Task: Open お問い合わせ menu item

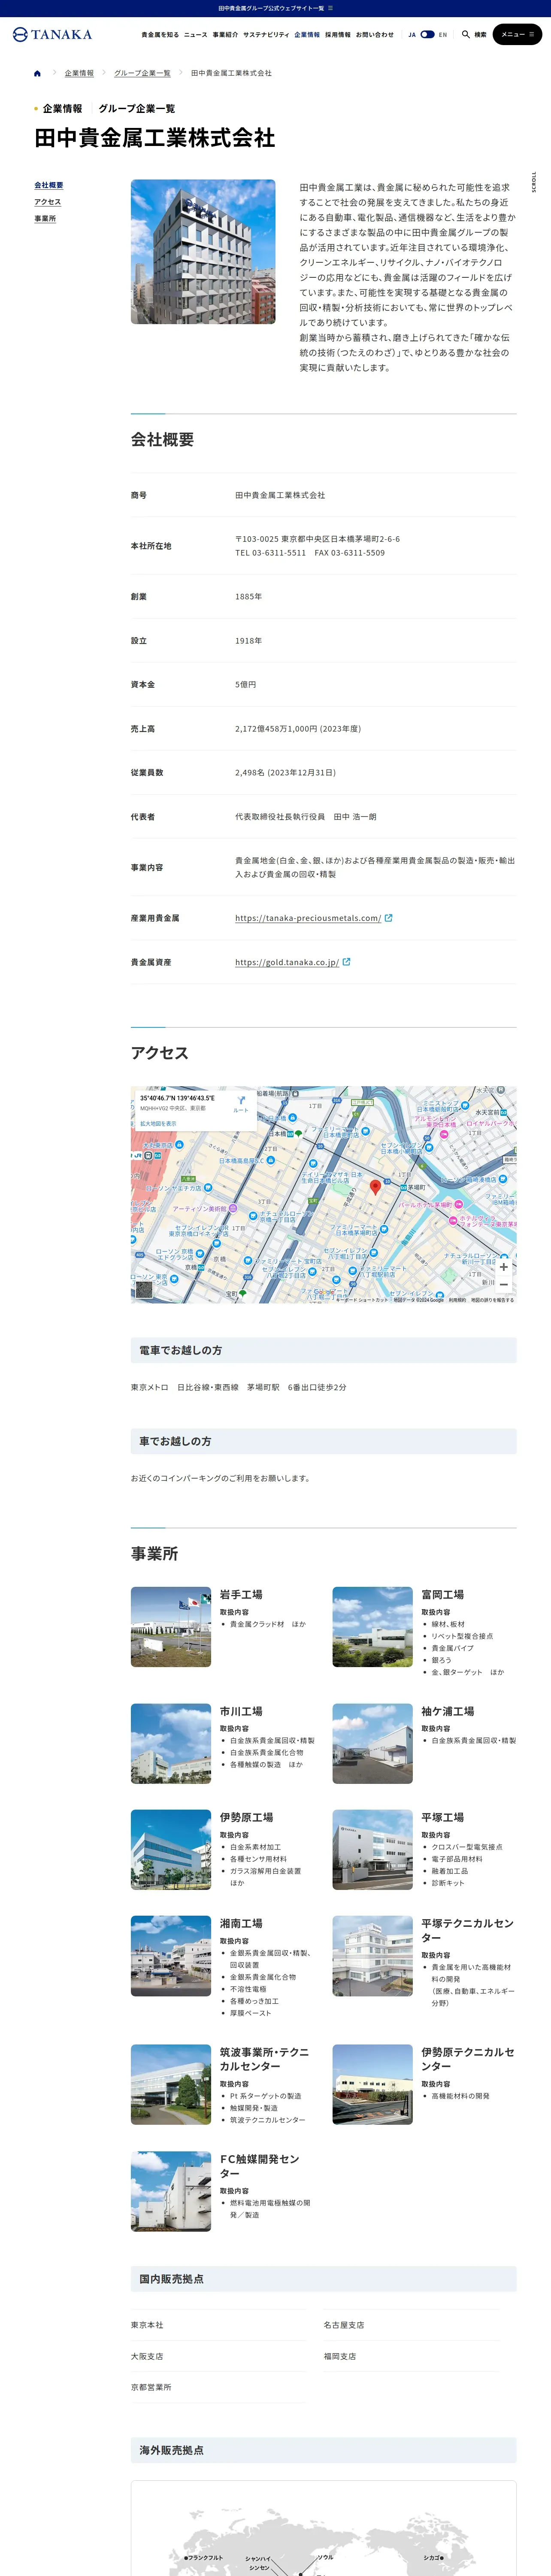Action: pos(375,34)
